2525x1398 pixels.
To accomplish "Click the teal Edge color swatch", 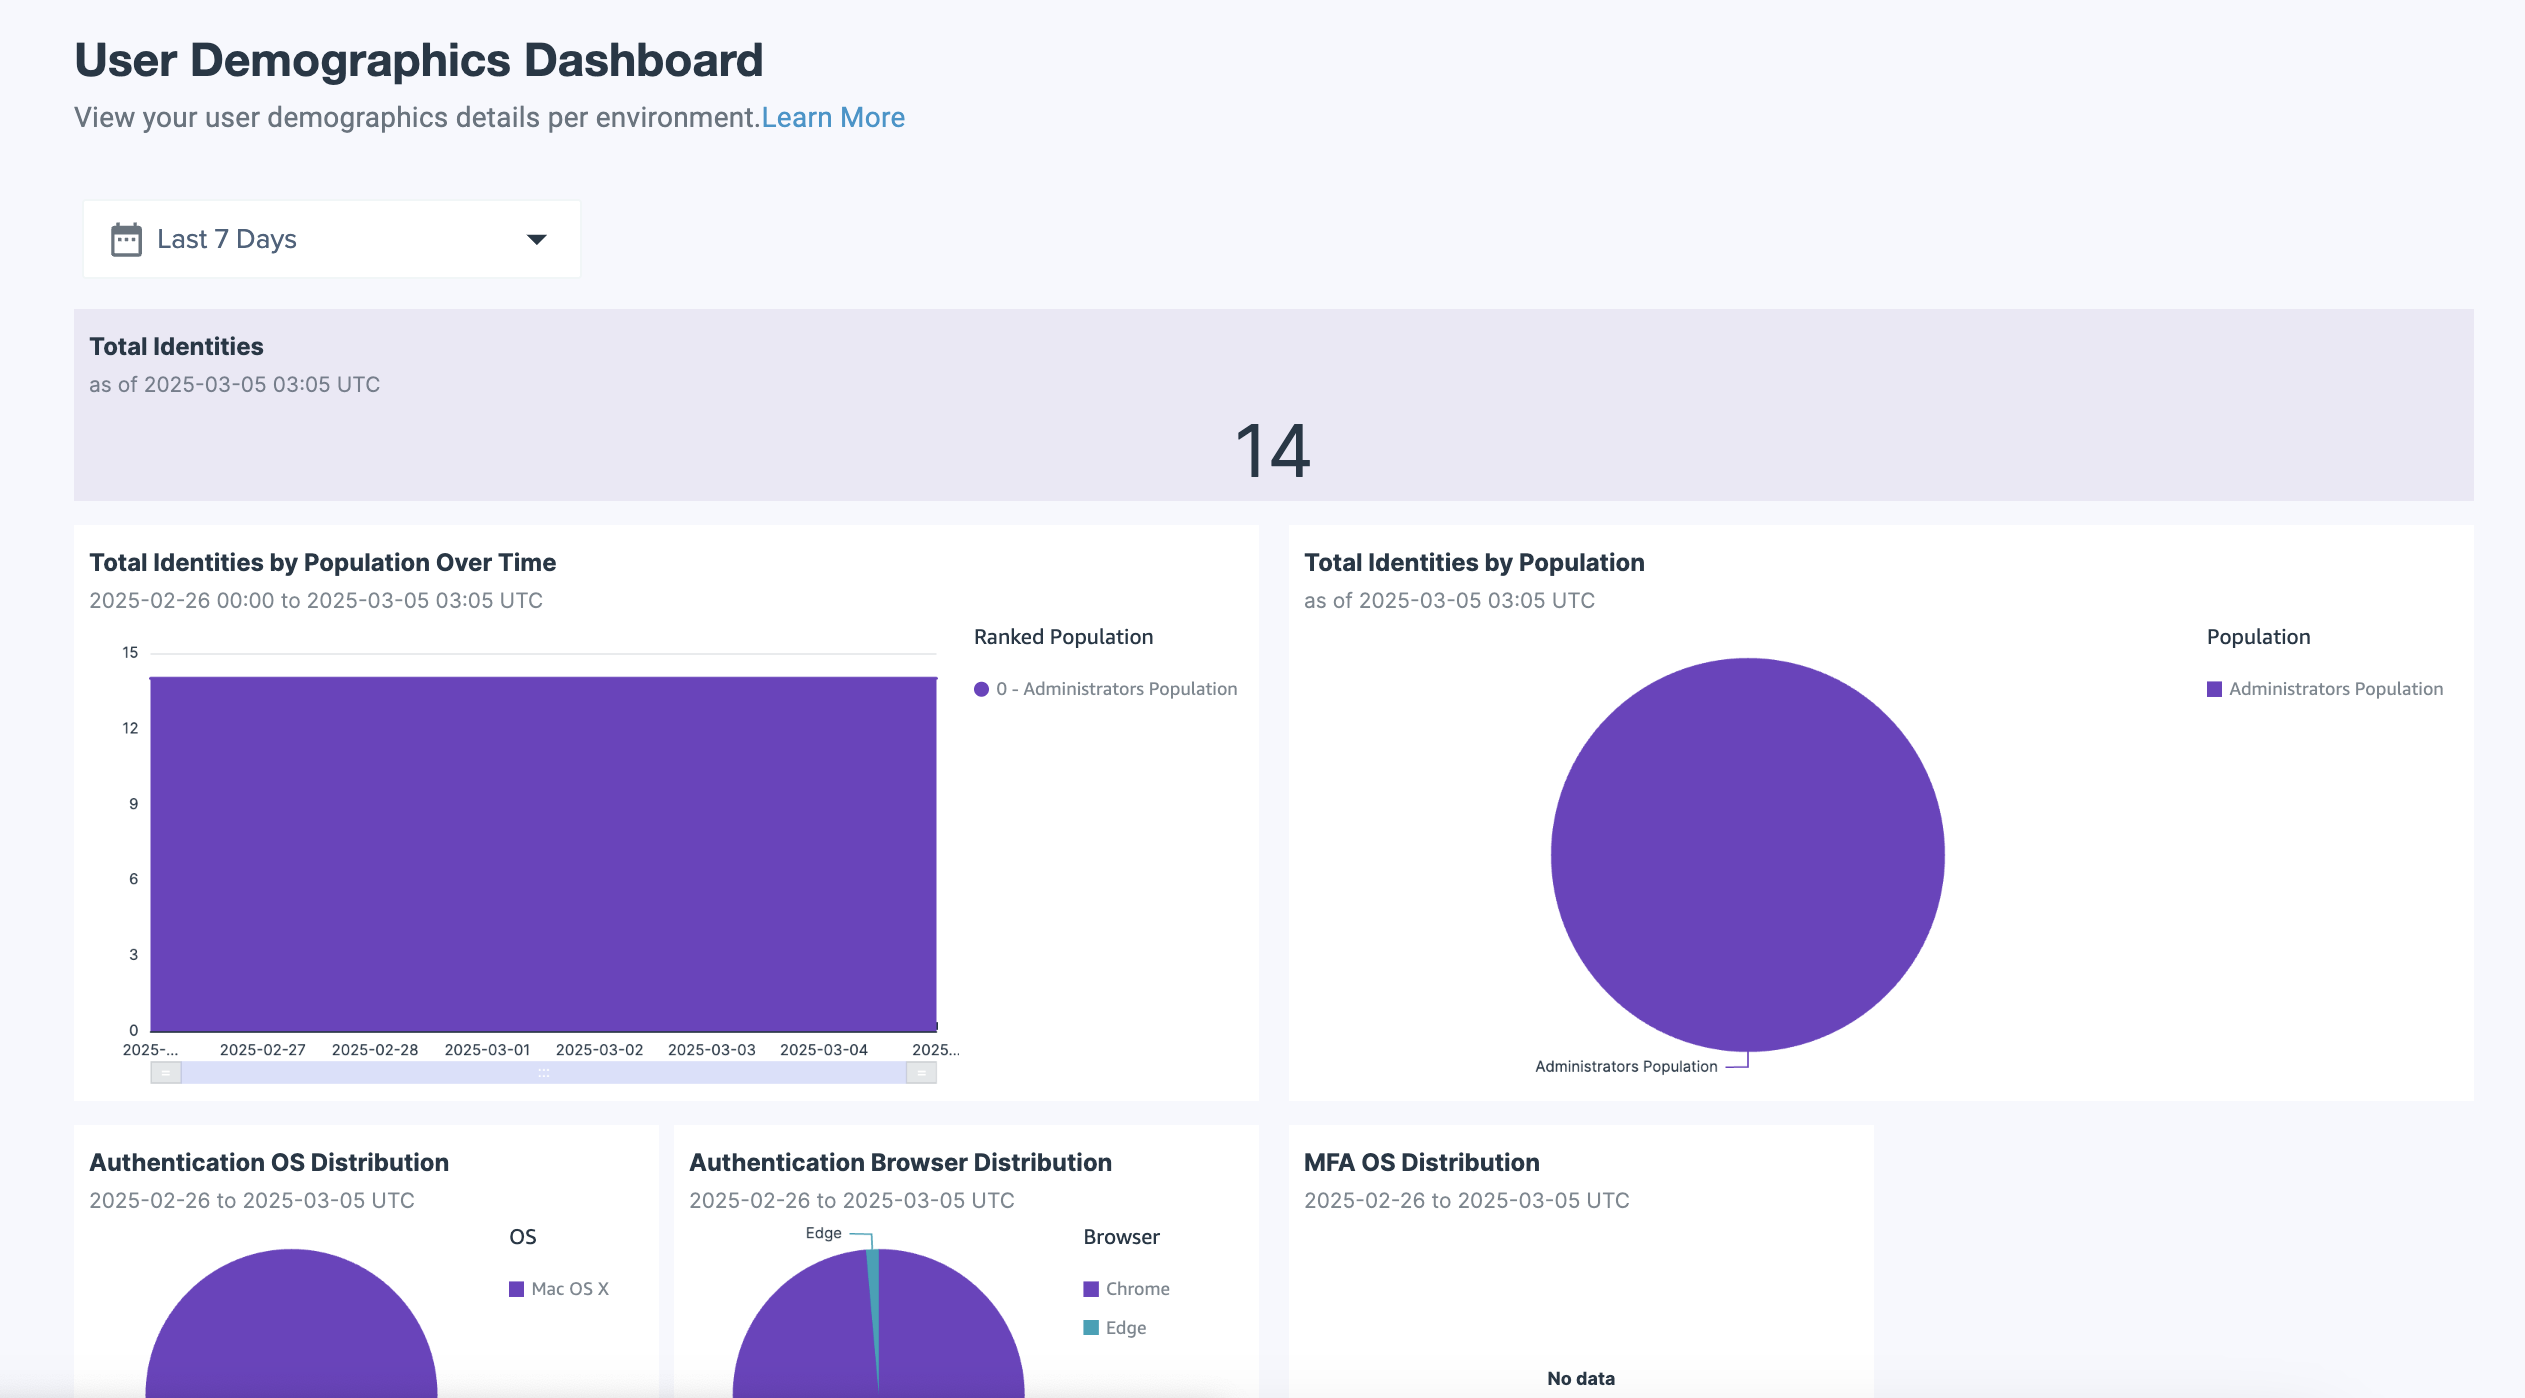I will (1091, 1328).
